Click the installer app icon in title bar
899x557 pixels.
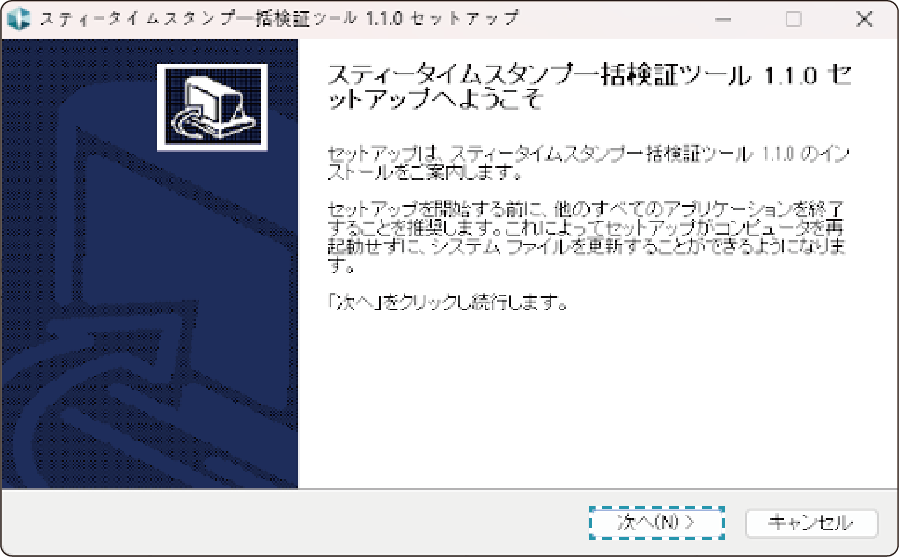pos(19,19)
